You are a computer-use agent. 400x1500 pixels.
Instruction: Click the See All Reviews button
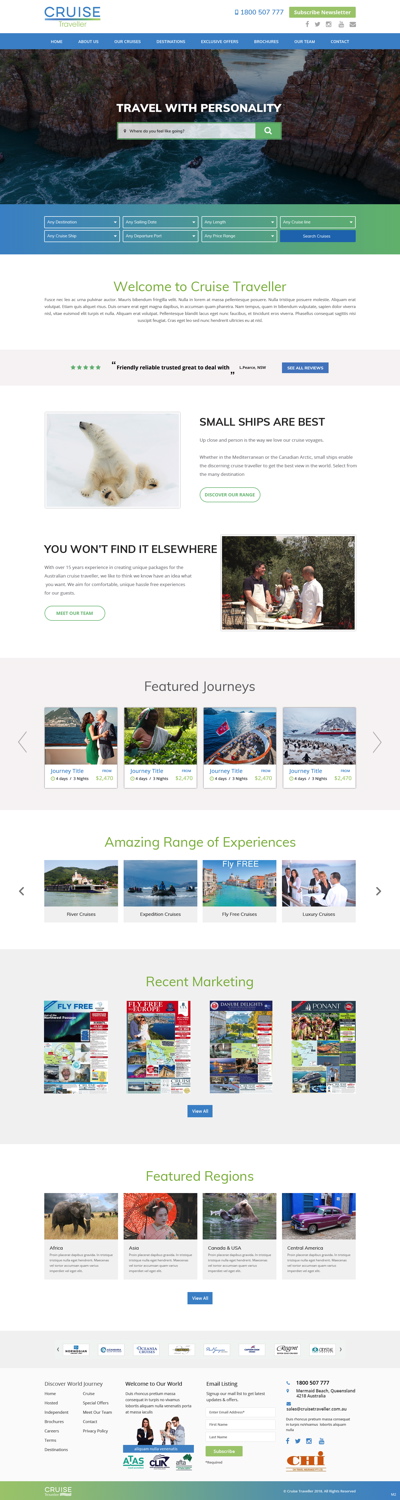[305, 368]
